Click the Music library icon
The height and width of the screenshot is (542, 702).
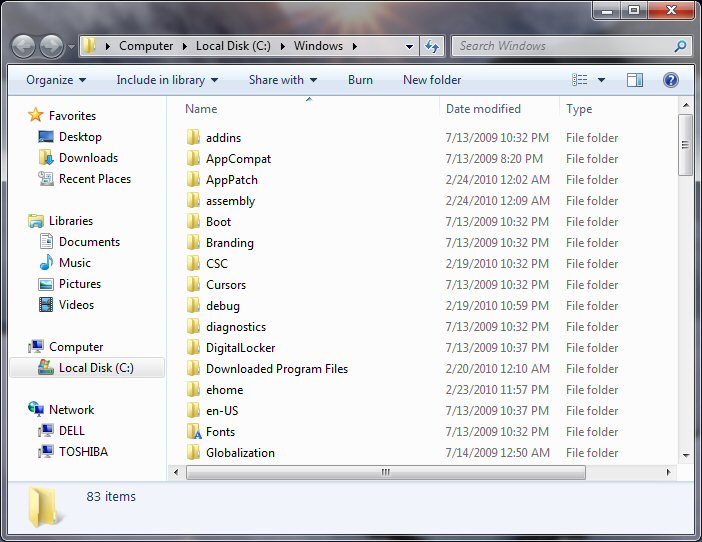coord(46,263)
